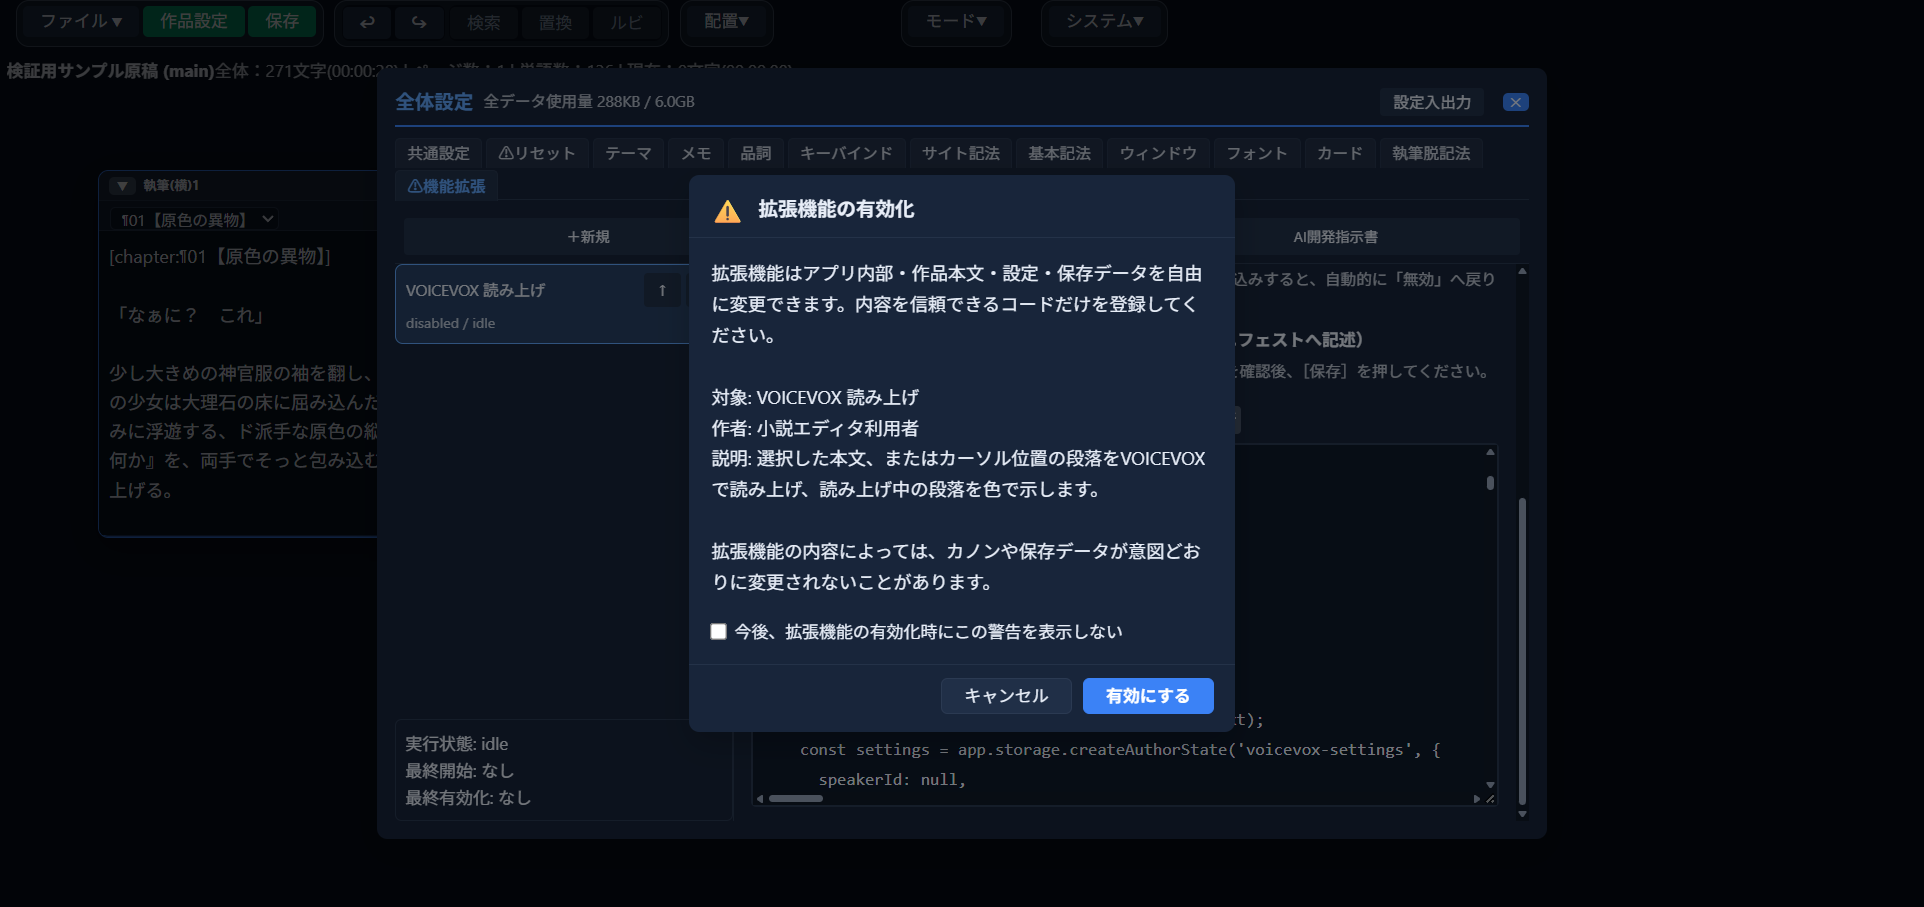Click the settings panel vertical scrollbar

coord(1522,650)
